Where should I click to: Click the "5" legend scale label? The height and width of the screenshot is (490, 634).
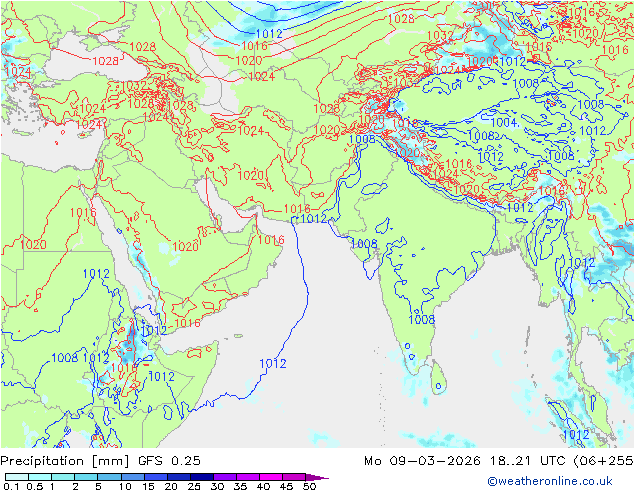pos(98,486)
